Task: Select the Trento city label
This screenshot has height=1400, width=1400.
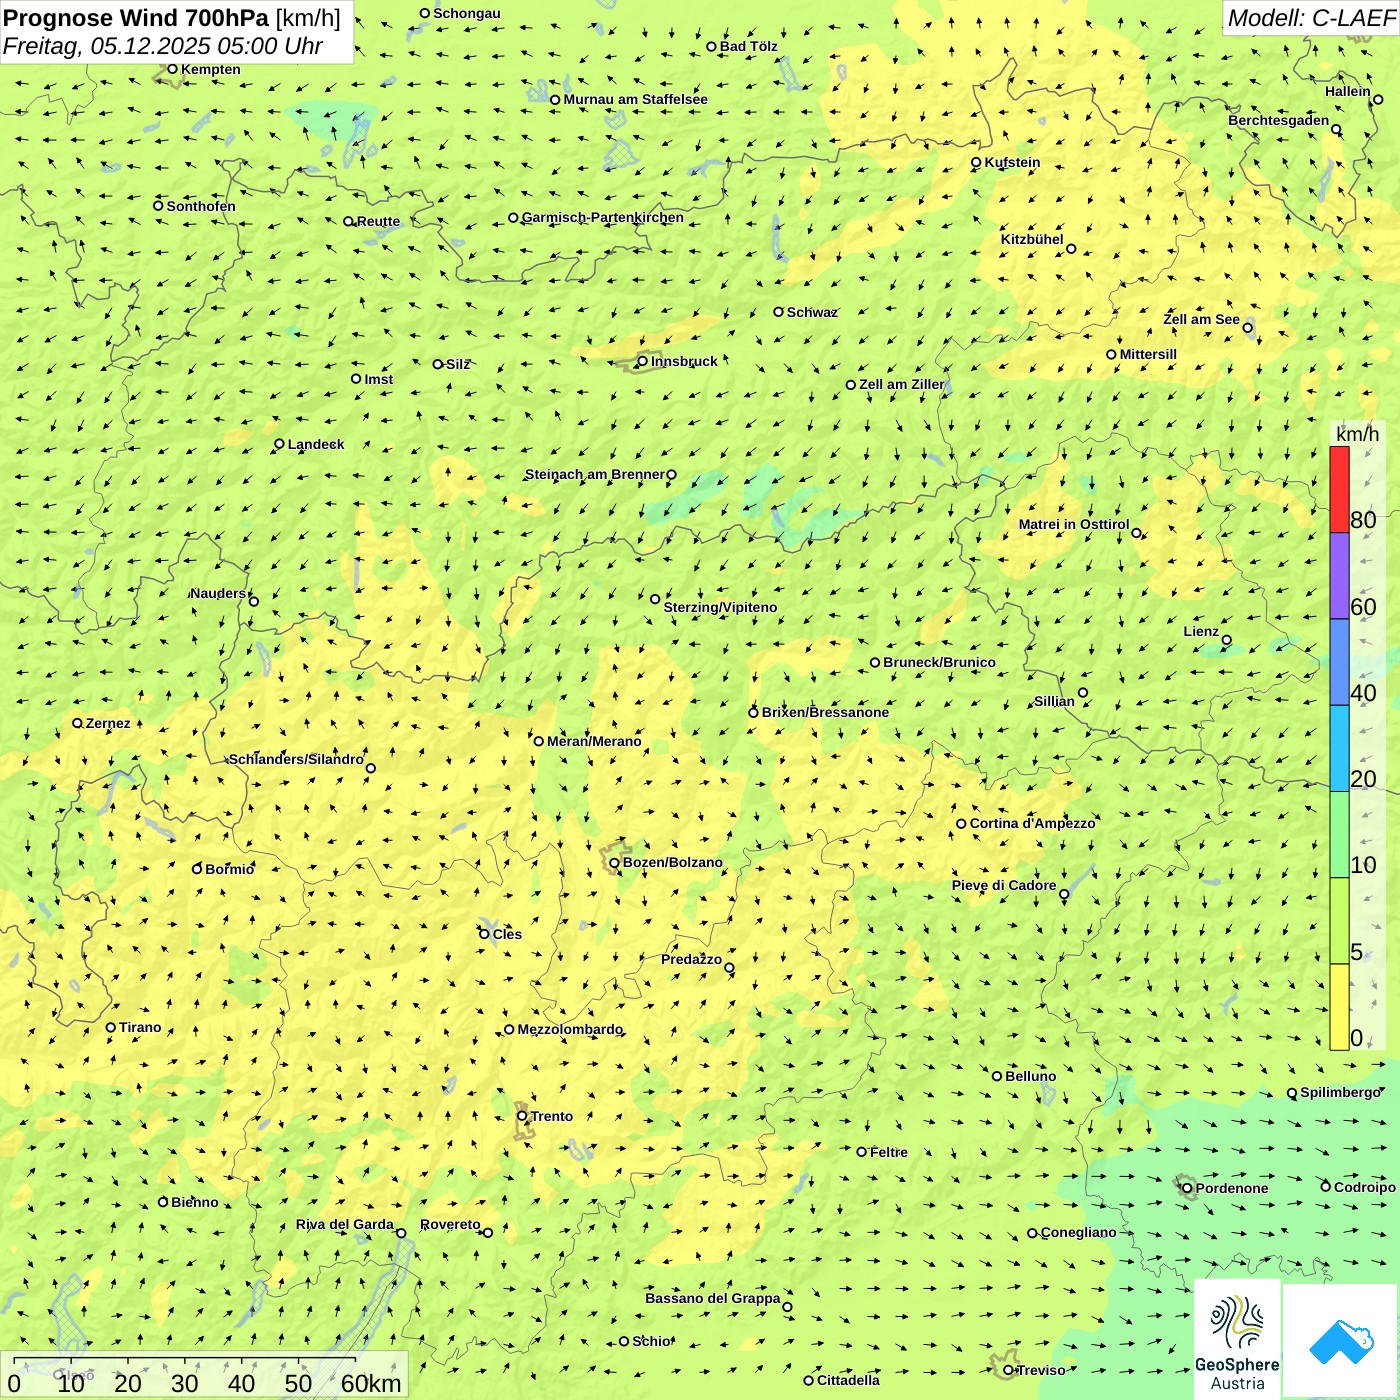Action: tap(552, 1116)
